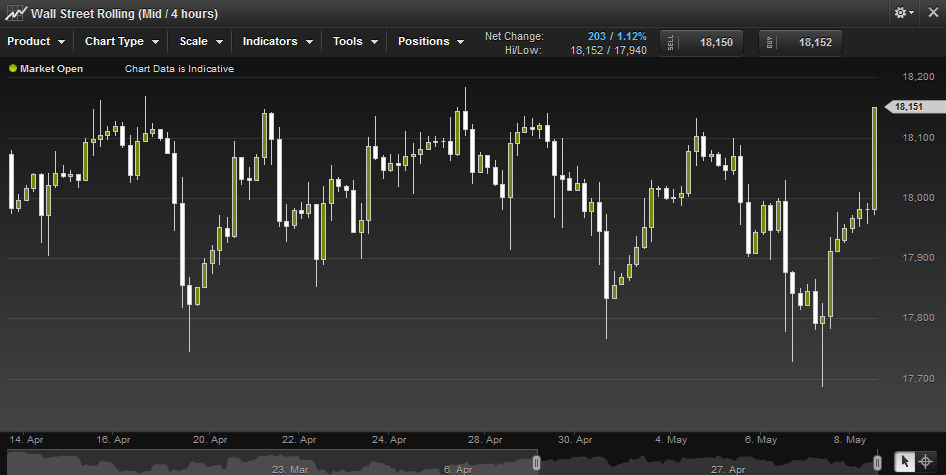Viewport: 946px width, 475px height.
Task: Open the Scale dropdown menu
Action: (201, 42)
